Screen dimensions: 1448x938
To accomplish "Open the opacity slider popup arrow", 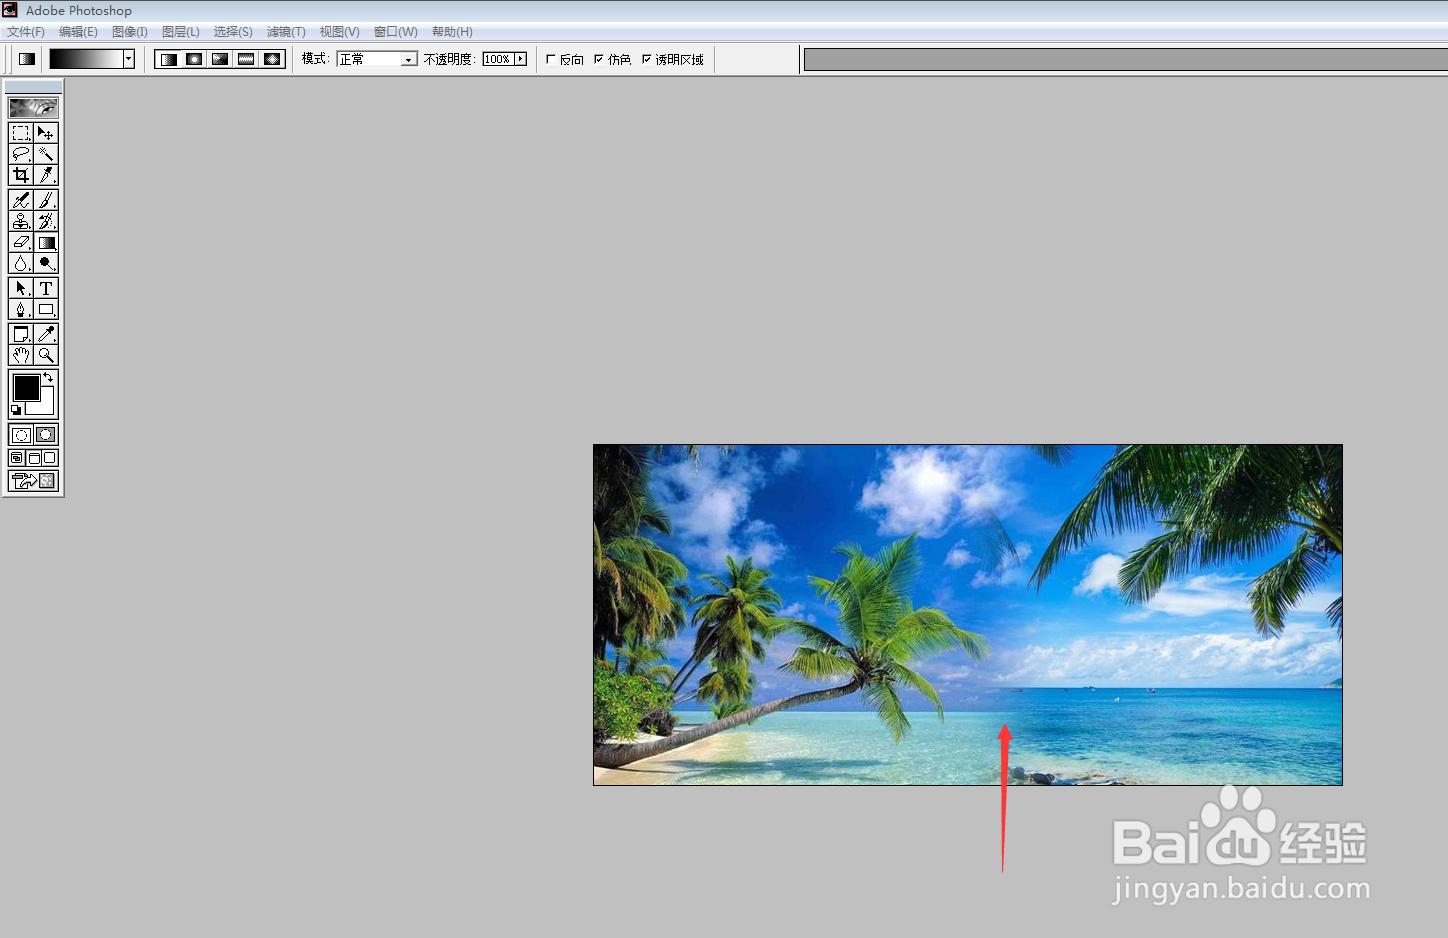I will tap(520, 59).
